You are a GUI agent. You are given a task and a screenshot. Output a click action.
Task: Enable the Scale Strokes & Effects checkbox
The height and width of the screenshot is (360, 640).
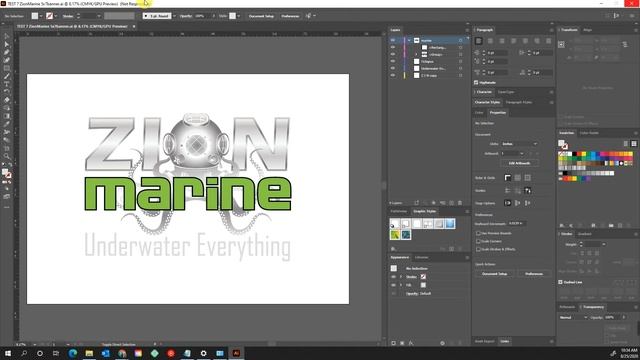click(478, 249)
